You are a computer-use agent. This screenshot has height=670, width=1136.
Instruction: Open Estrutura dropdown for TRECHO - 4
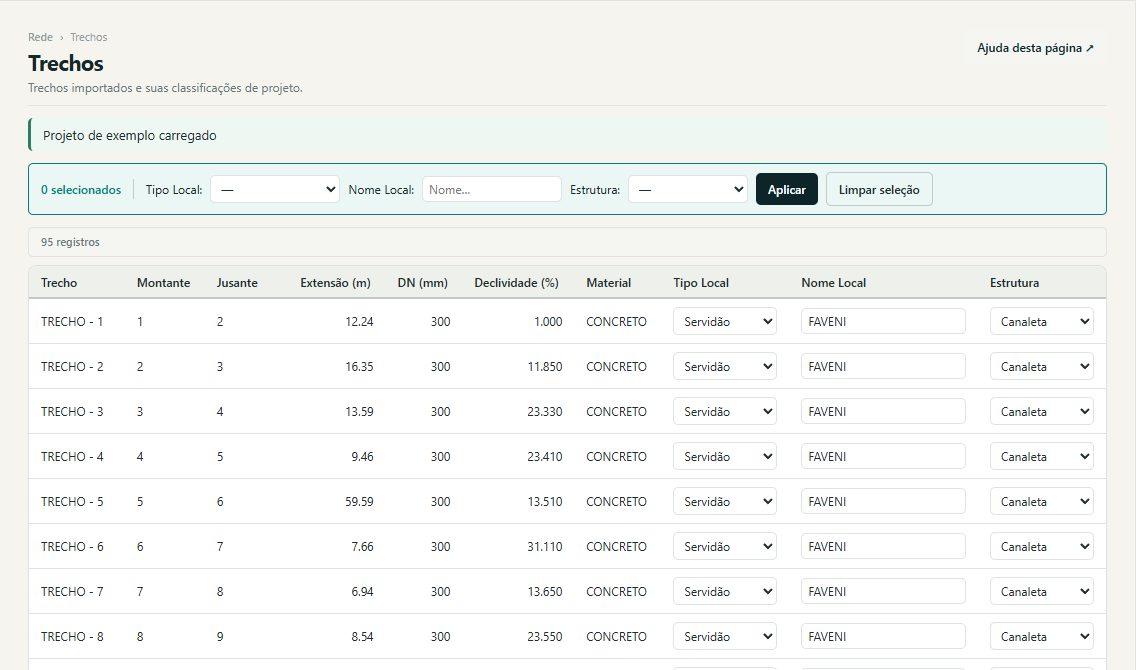point(1042,456)
